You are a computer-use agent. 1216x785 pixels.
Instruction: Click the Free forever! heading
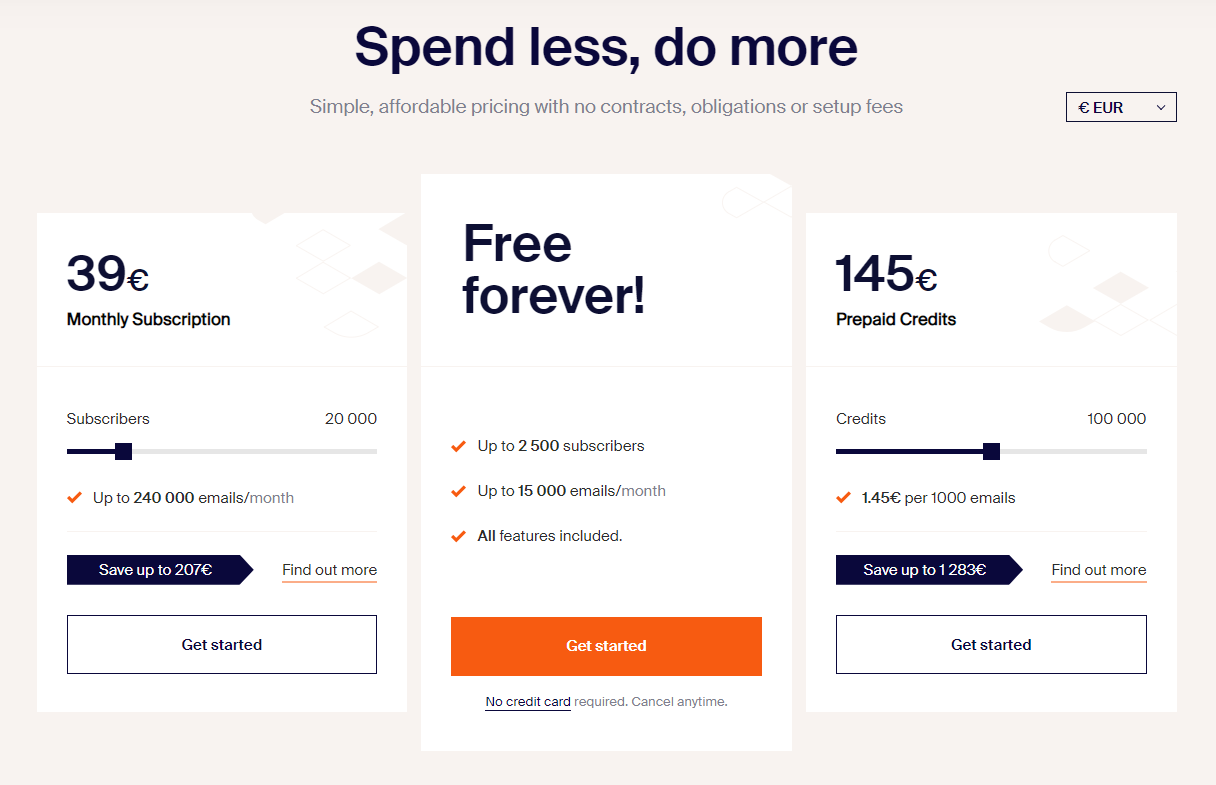554,270
